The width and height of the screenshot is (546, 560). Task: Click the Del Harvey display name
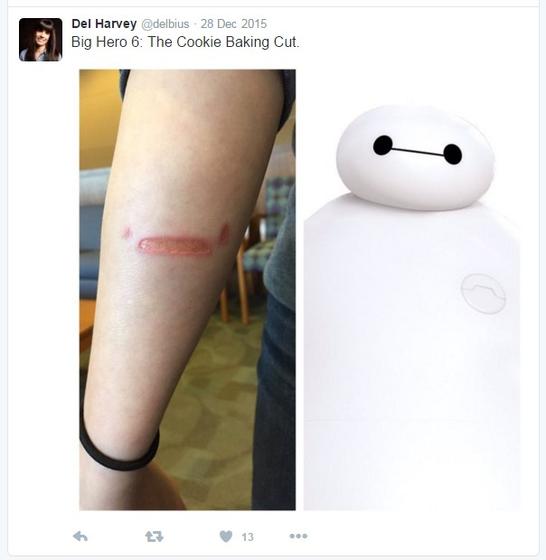[x=104, y=24]
